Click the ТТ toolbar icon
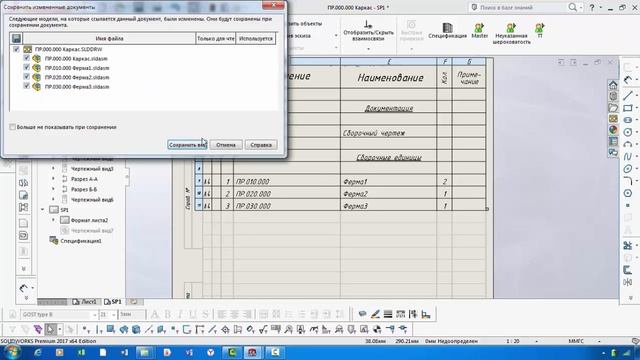This screenshot has width=640, height=360. click(x=540, y=28)
